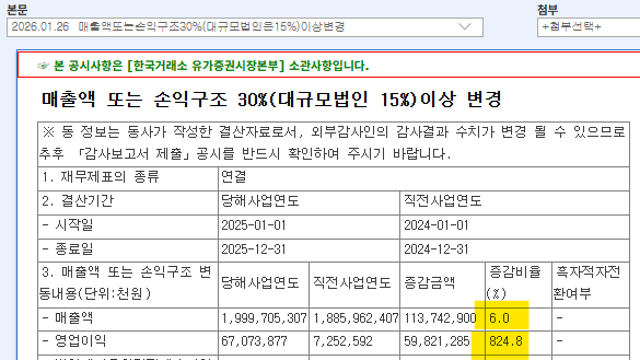Click the 감사보고서 제출 notice paragraph

coord(333,143)
